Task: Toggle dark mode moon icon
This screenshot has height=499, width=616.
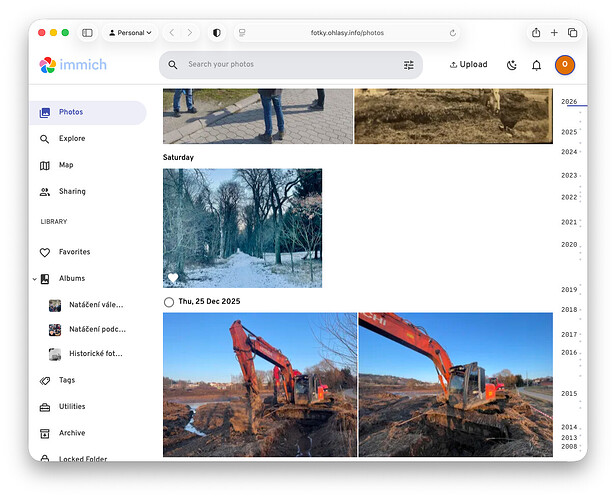Action: pos(512,65)
